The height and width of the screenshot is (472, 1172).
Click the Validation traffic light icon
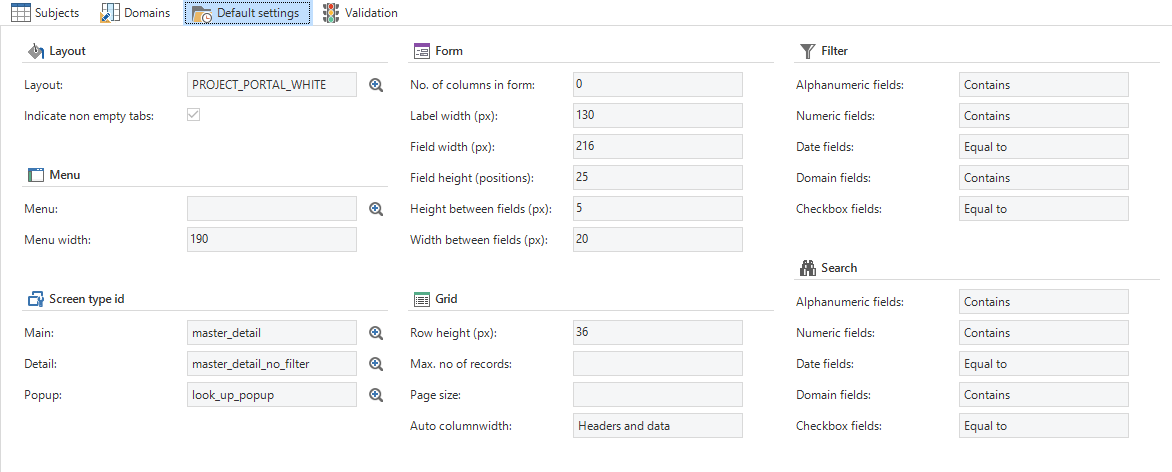pyautogui.click(x=331, y=13)
